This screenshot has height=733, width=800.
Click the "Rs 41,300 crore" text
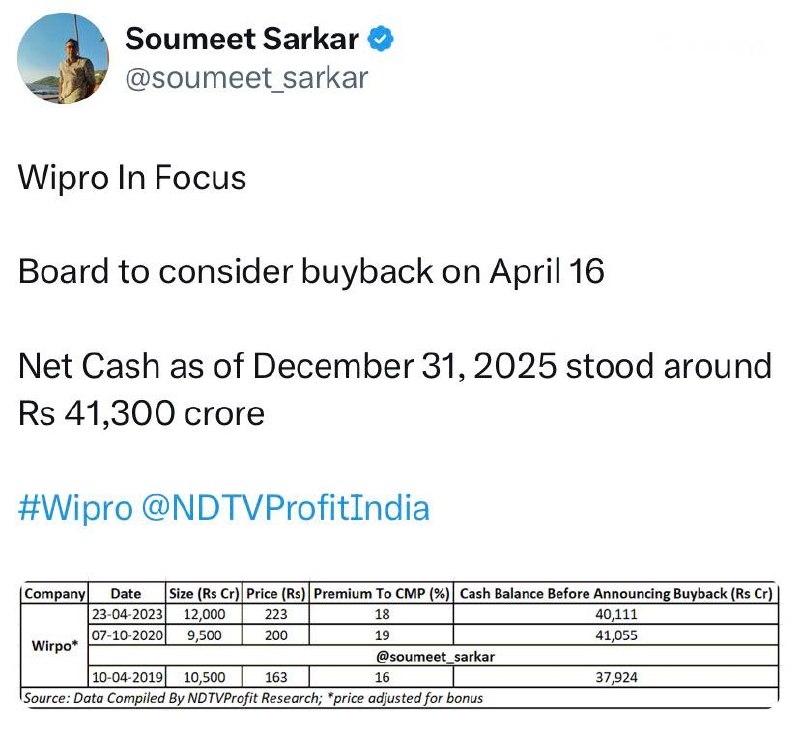(141, 412)
